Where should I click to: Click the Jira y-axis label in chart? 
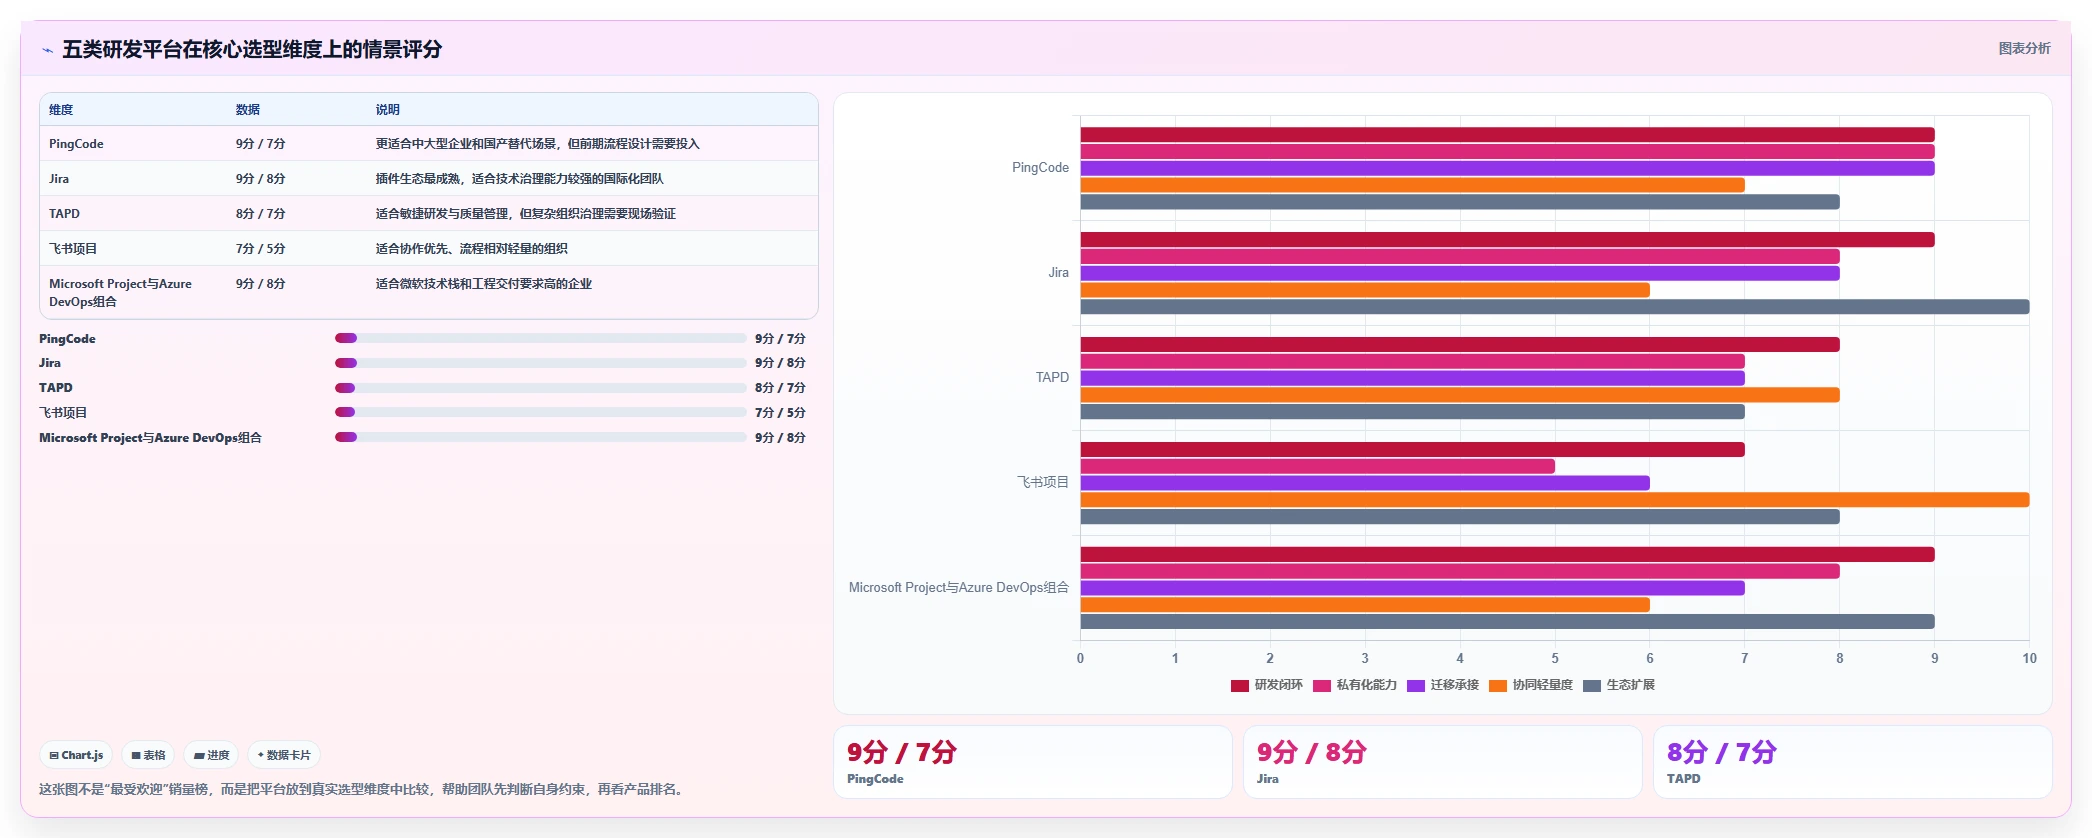coord(1058,273)
